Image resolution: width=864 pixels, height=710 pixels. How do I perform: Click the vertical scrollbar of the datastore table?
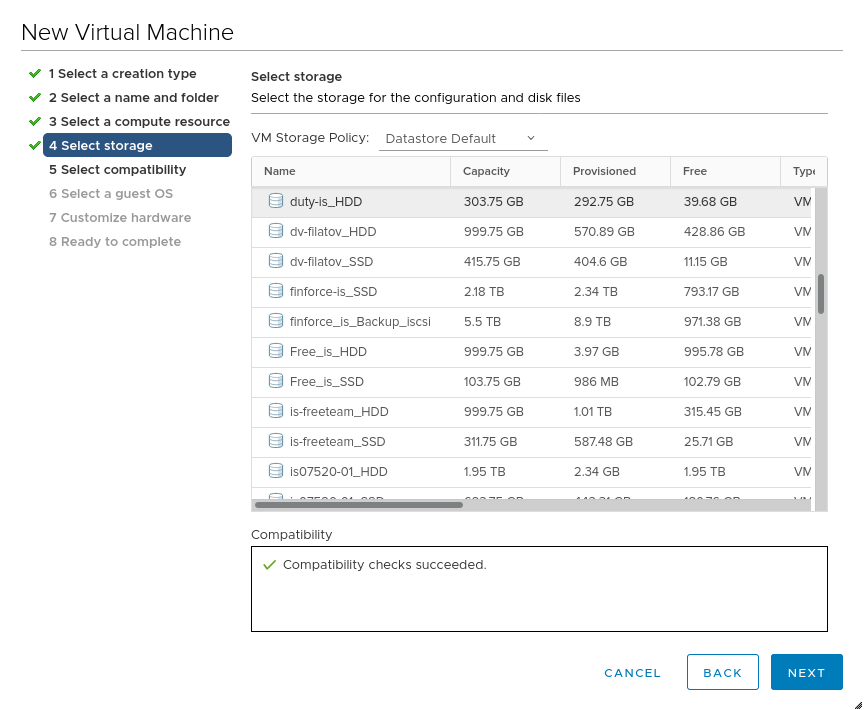tap(821, 295)
